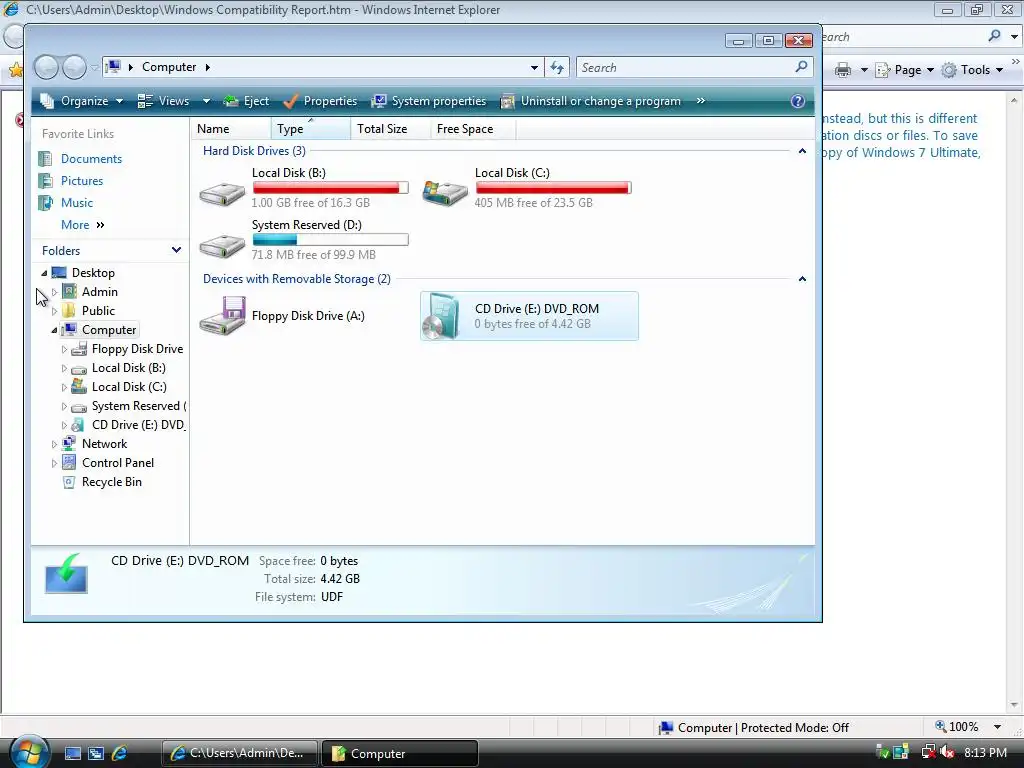
Task: Click the Music favorite link icon
Action: coord(46,203)
